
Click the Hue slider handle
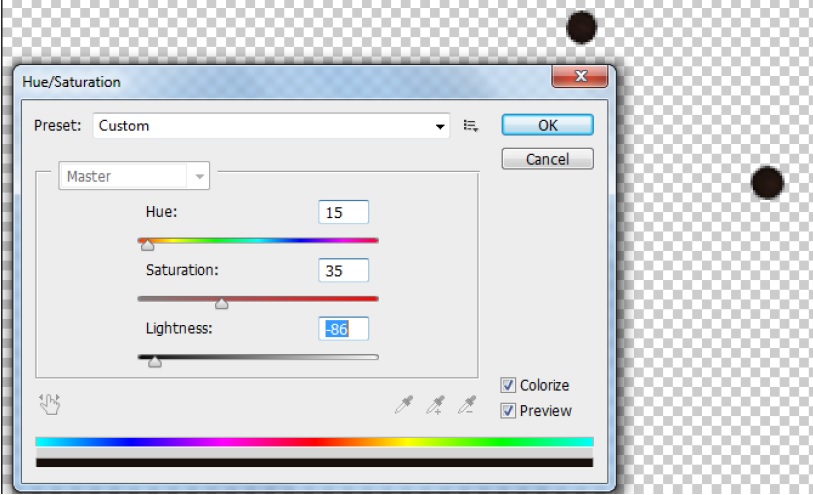tap(148, 244)
